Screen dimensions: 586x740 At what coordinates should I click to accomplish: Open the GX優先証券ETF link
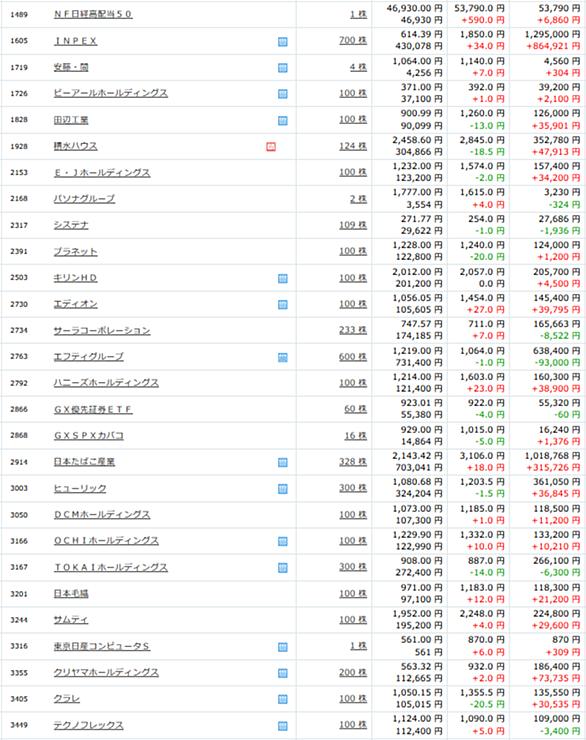[x=93, y=409]
